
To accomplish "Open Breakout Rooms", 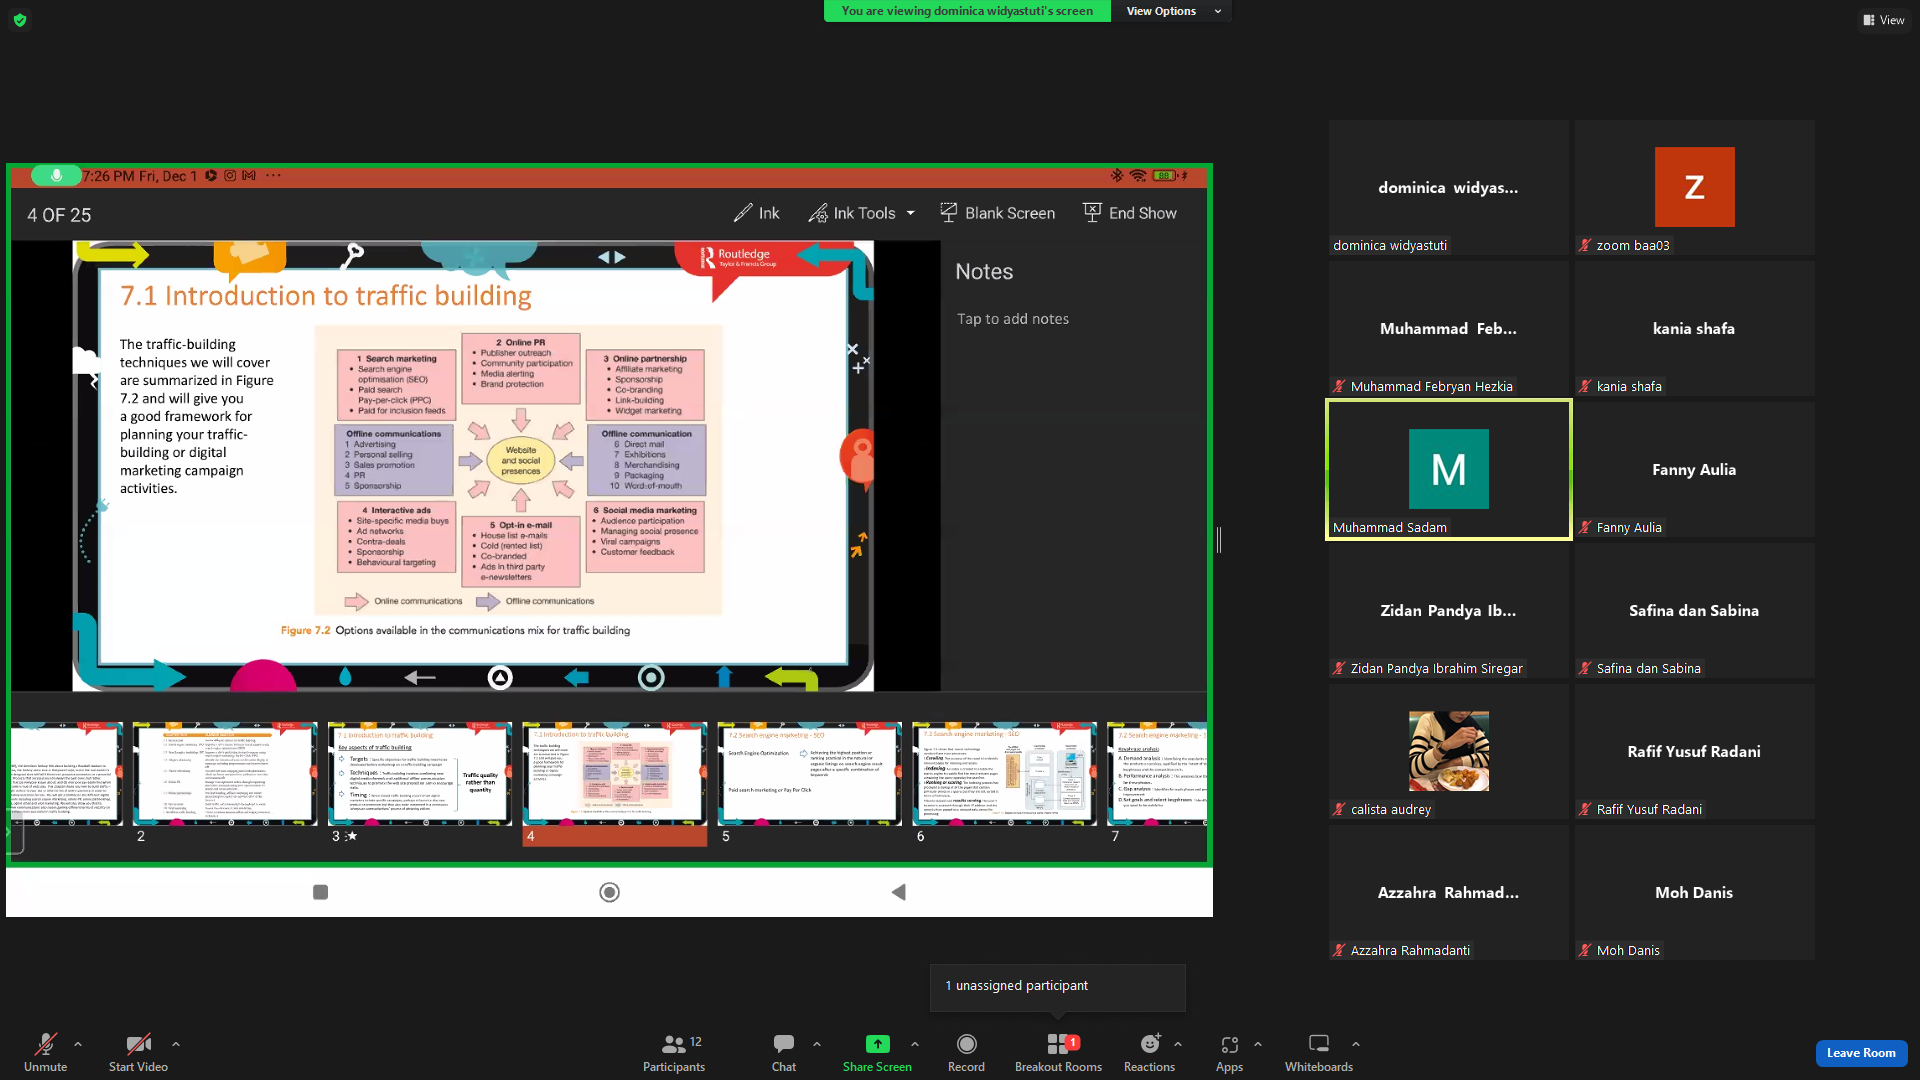I will 1058,1052.
